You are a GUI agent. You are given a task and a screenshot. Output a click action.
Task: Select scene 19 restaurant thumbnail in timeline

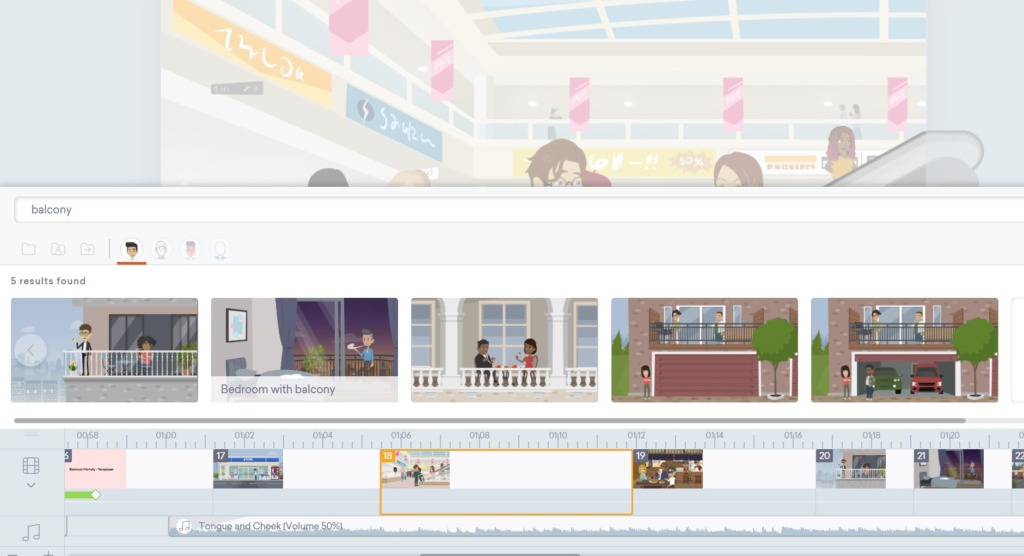pos(668,469)
